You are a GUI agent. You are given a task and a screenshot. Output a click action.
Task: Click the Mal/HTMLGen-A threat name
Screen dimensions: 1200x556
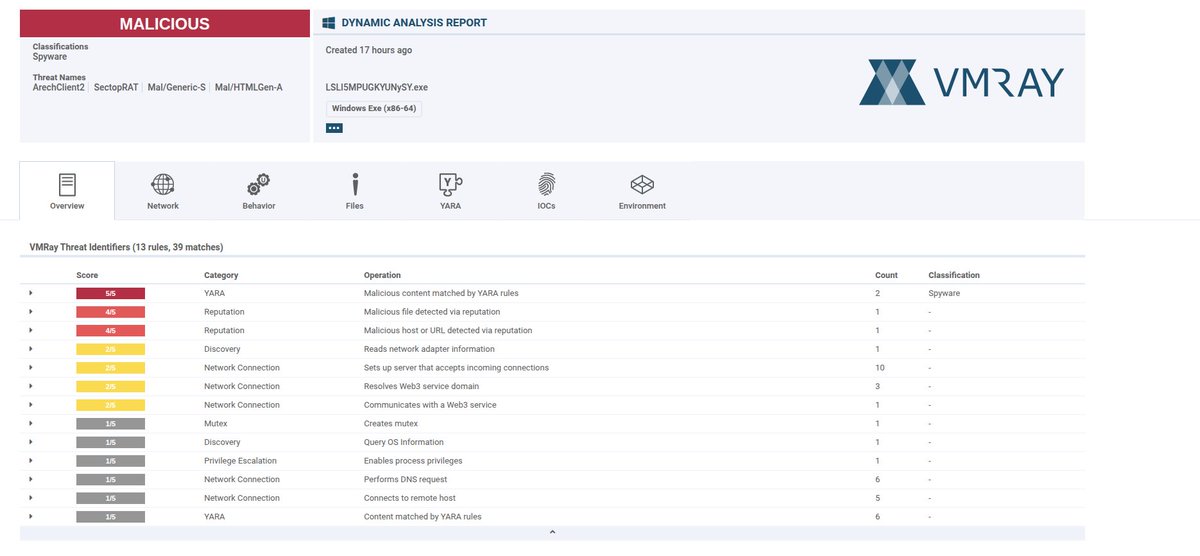(249, 87)
